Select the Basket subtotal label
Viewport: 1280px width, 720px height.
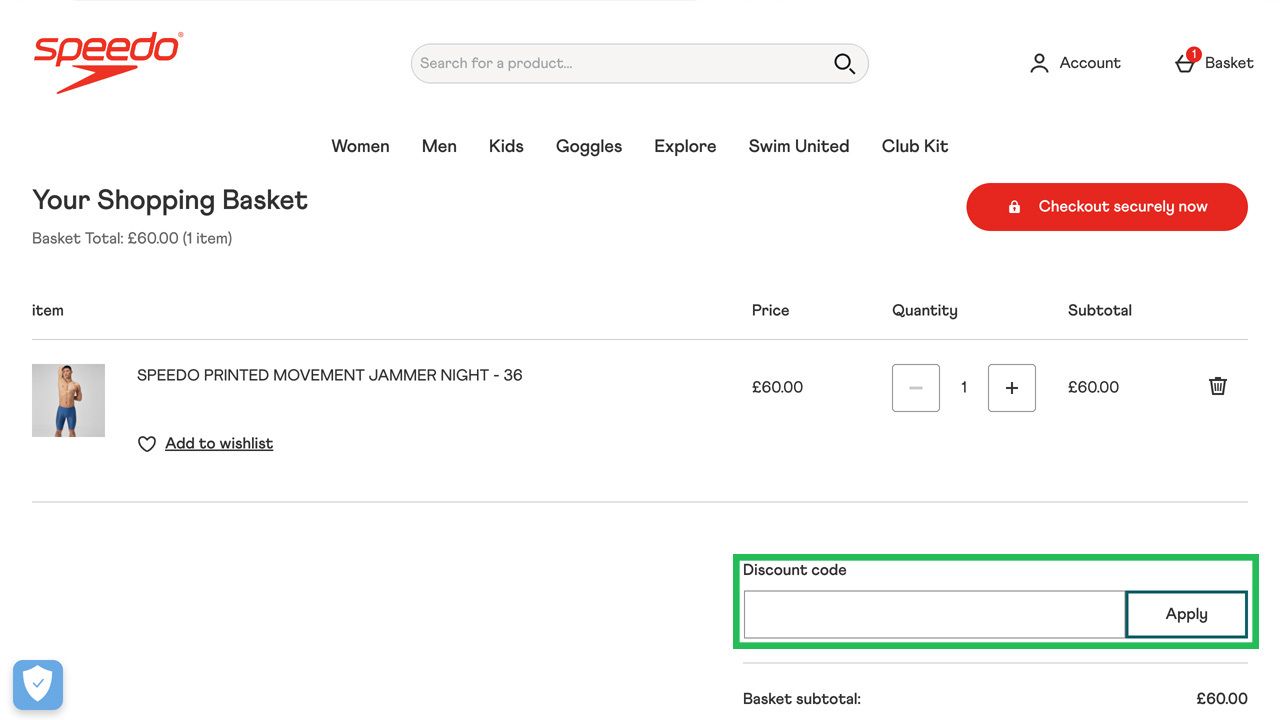tap(802, 699)
